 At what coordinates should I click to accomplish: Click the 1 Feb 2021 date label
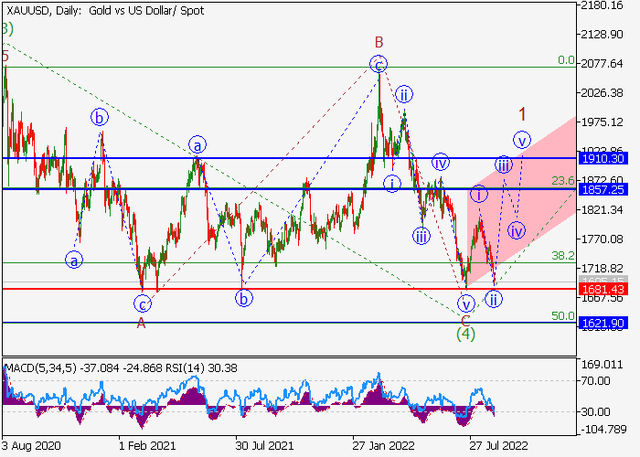tap(147, 446)
